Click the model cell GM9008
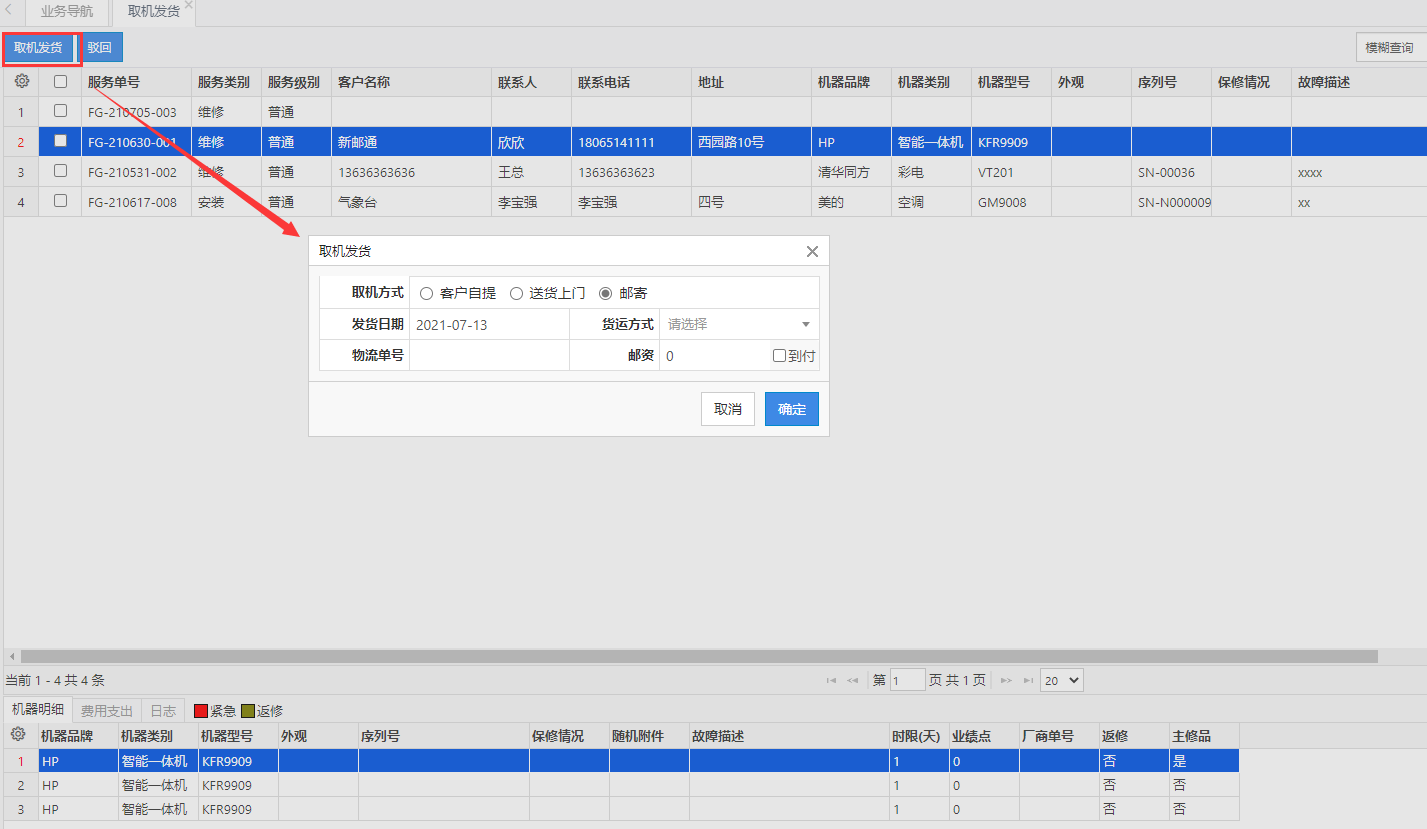Viewport: 1427px width, 829px height. [1011, 202]
